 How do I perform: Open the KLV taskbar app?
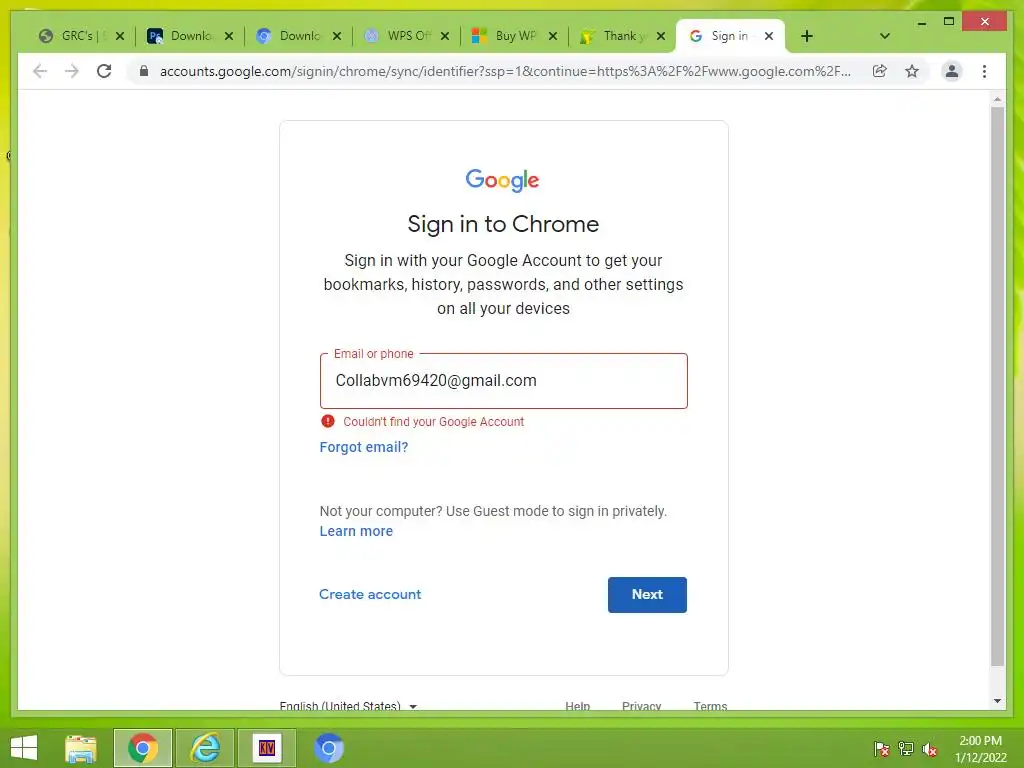(x=266, y=748)
